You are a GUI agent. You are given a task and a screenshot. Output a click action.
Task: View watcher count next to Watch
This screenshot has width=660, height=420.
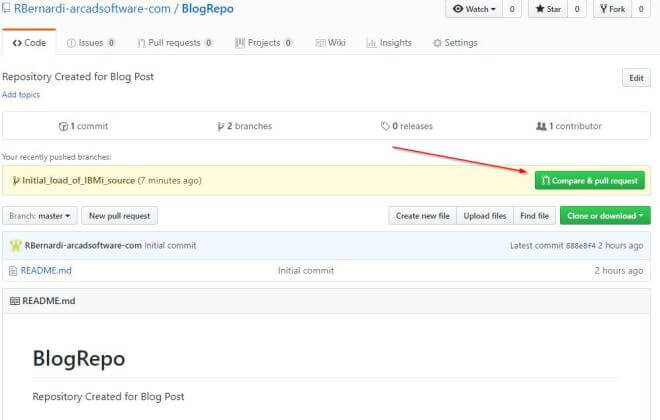(x=512, y=9)
